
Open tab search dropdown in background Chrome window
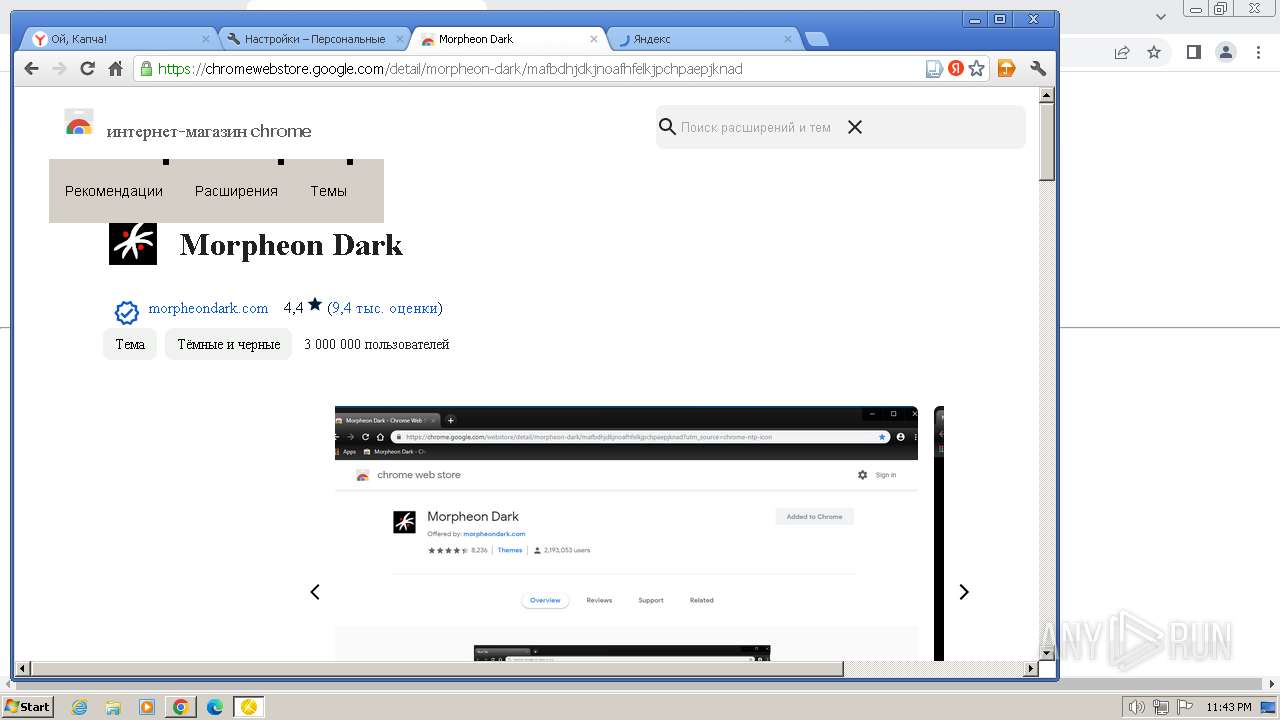pyautogui.click(x=1161, y=16)
